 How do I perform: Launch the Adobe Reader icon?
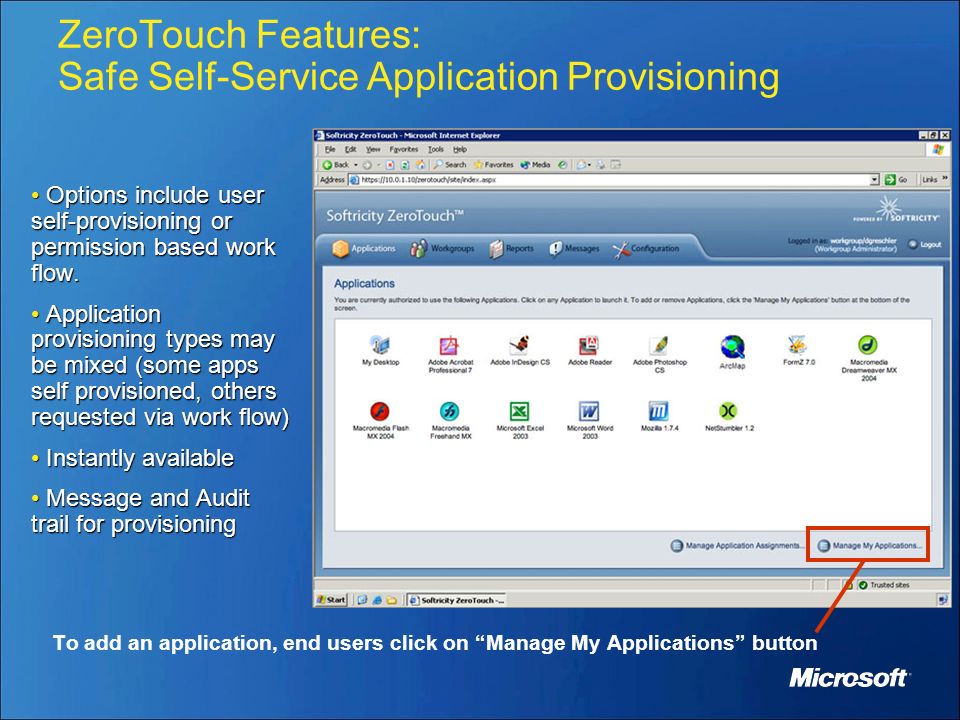[x=589, y=346]
